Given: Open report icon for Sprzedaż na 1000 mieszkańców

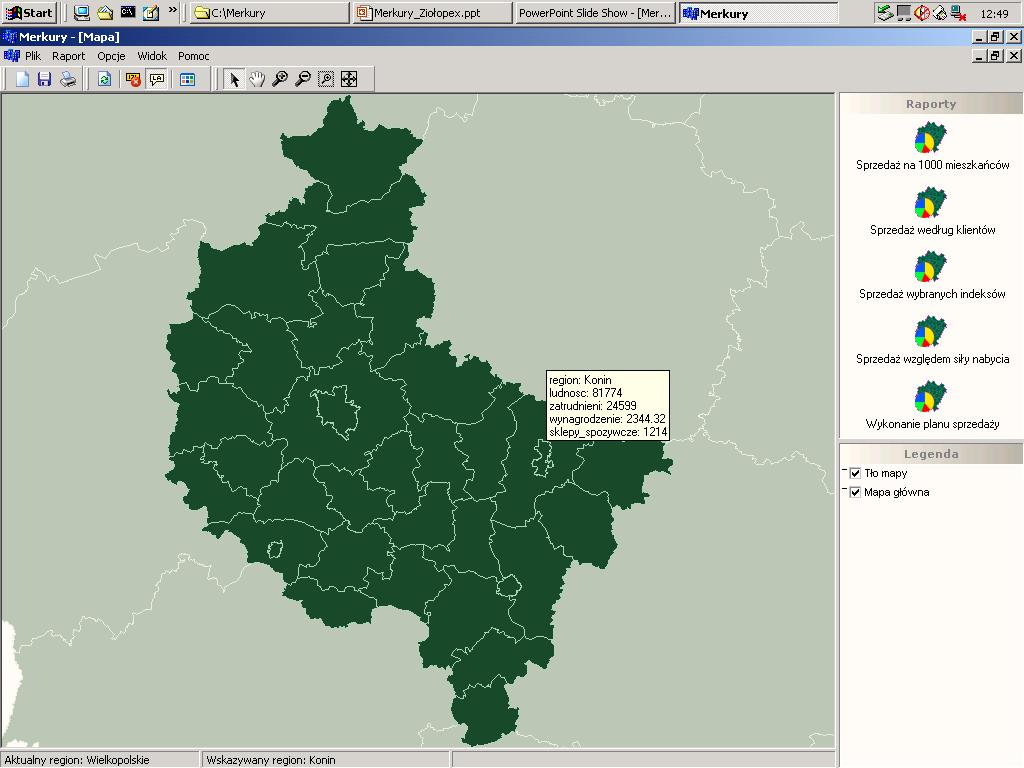Looking at the screenshot, I should coord(931,138).
